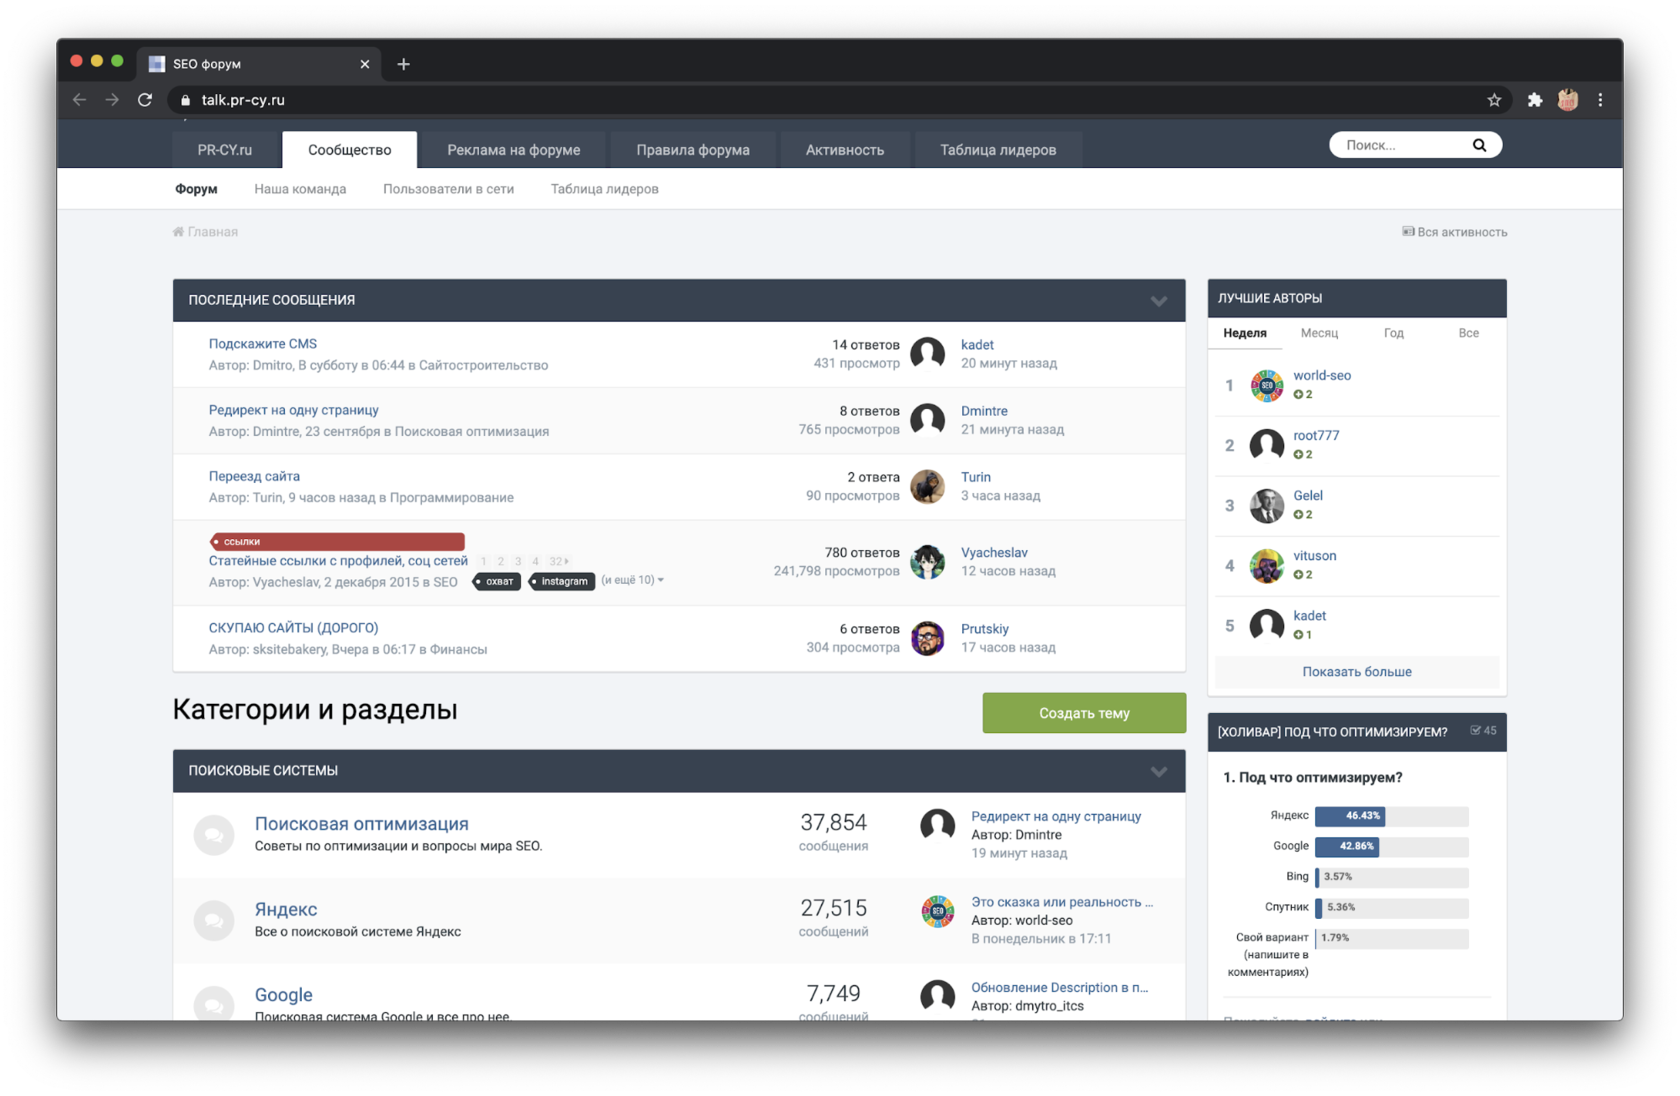Click the red ссылки tag
The width and height of the screenshot is (1680, 1096).
click(337, 541)
